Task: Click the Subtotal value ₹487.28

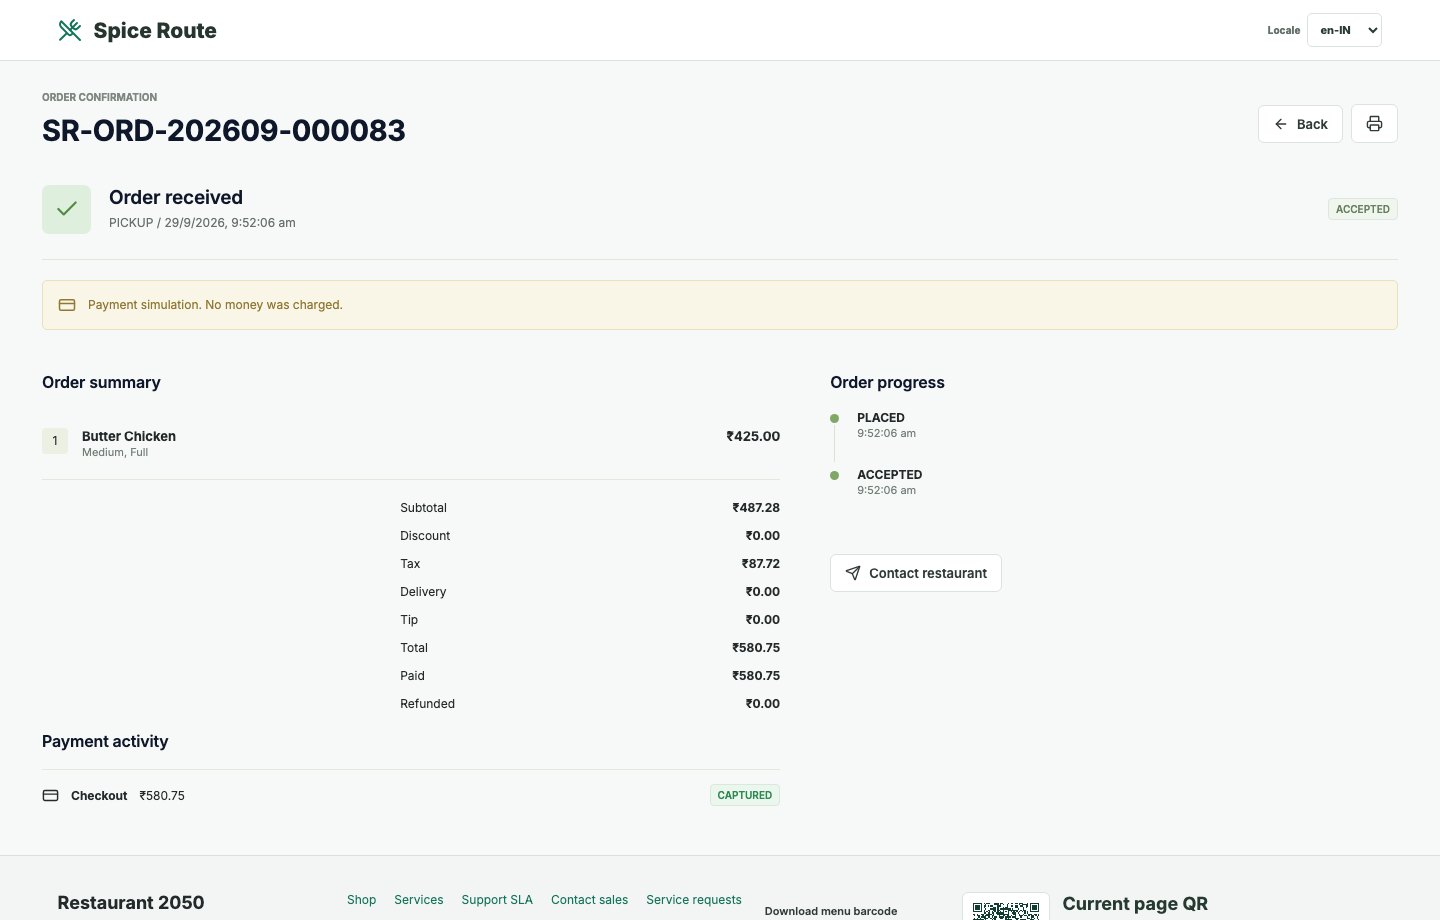Action: point(756,508)
